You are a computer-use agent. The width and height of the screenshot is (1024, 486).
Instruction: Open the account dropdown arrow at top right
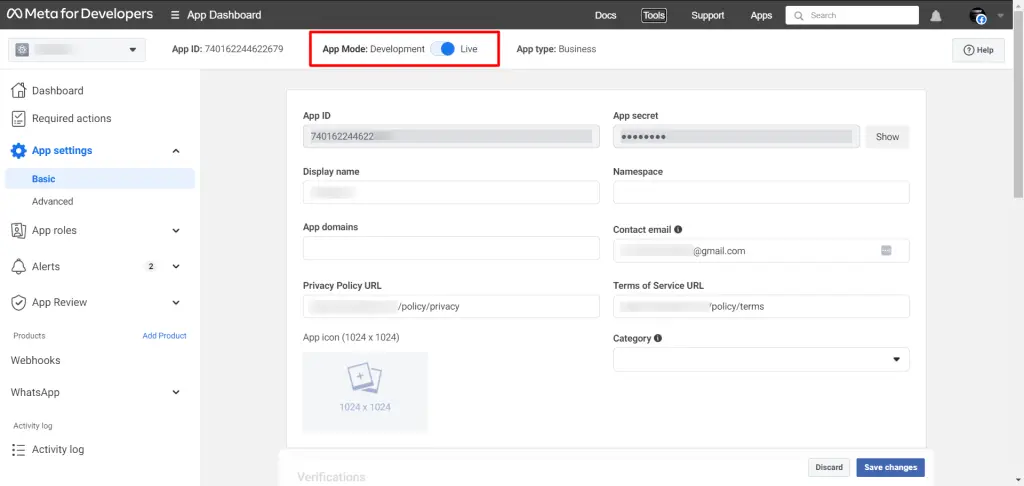1000,16
